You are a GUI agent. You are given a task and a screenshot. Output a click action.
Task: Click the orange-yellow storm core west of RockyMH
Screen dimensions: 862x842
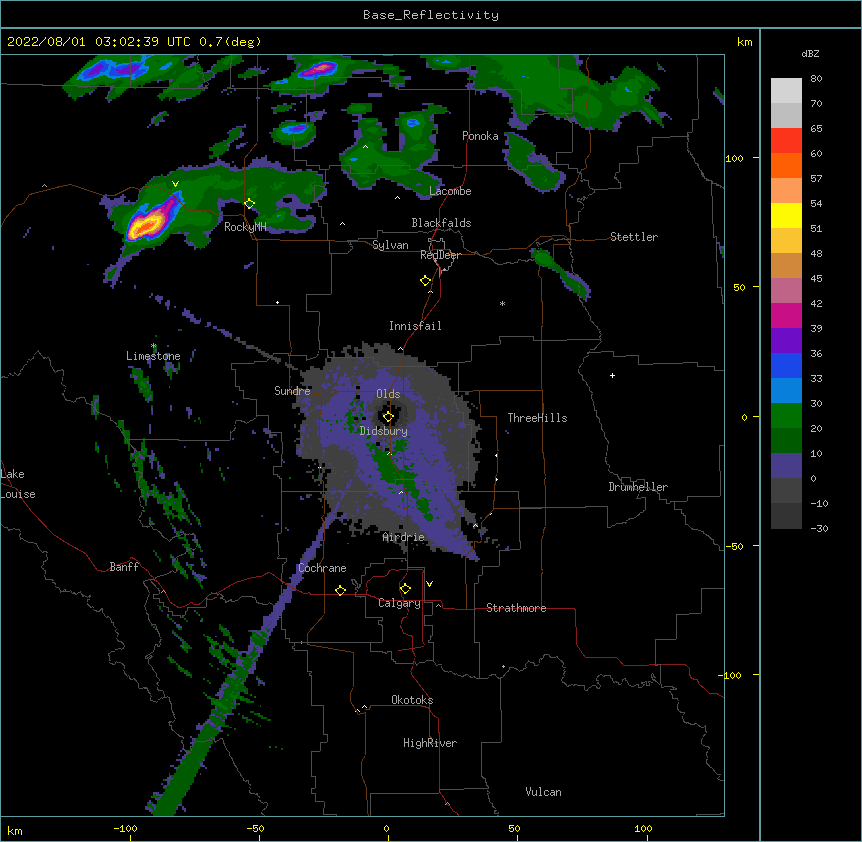click(146, 224)
